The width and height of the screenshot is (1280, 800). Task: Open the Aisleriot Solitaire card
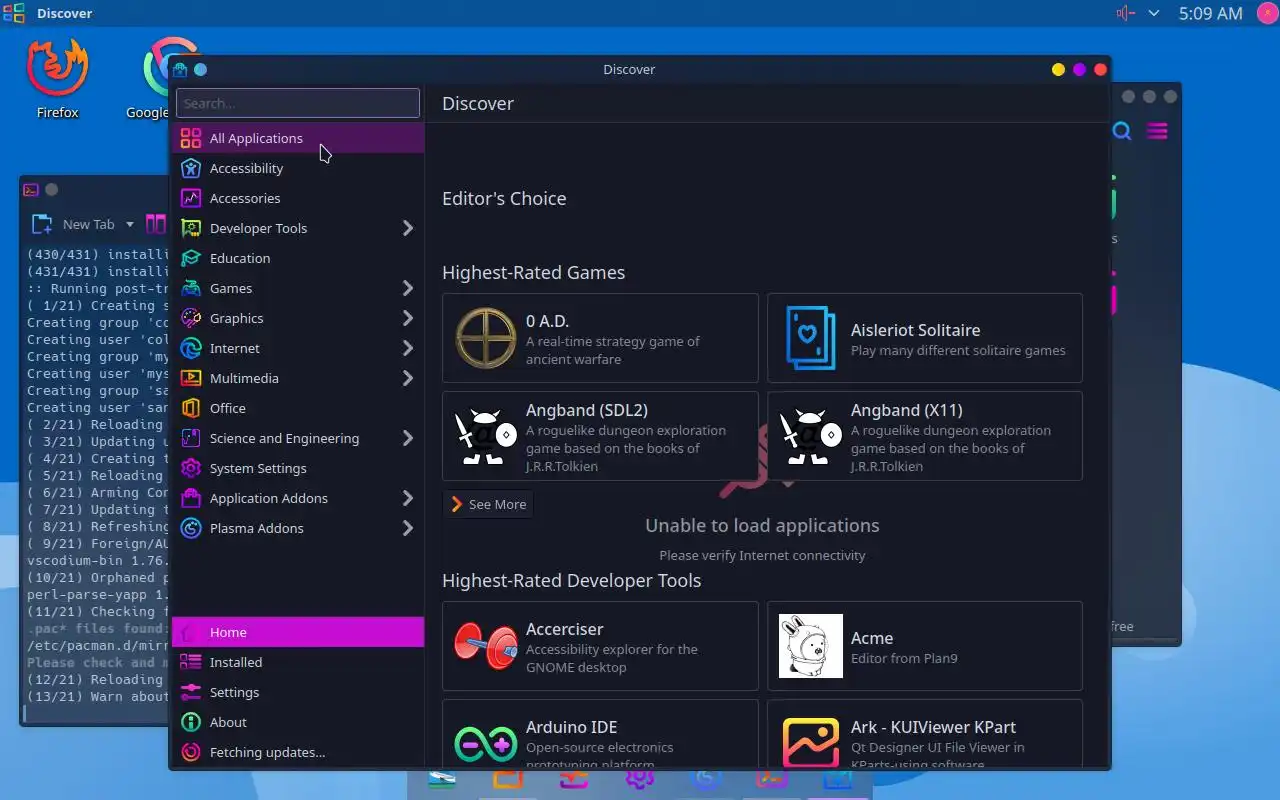925,338
